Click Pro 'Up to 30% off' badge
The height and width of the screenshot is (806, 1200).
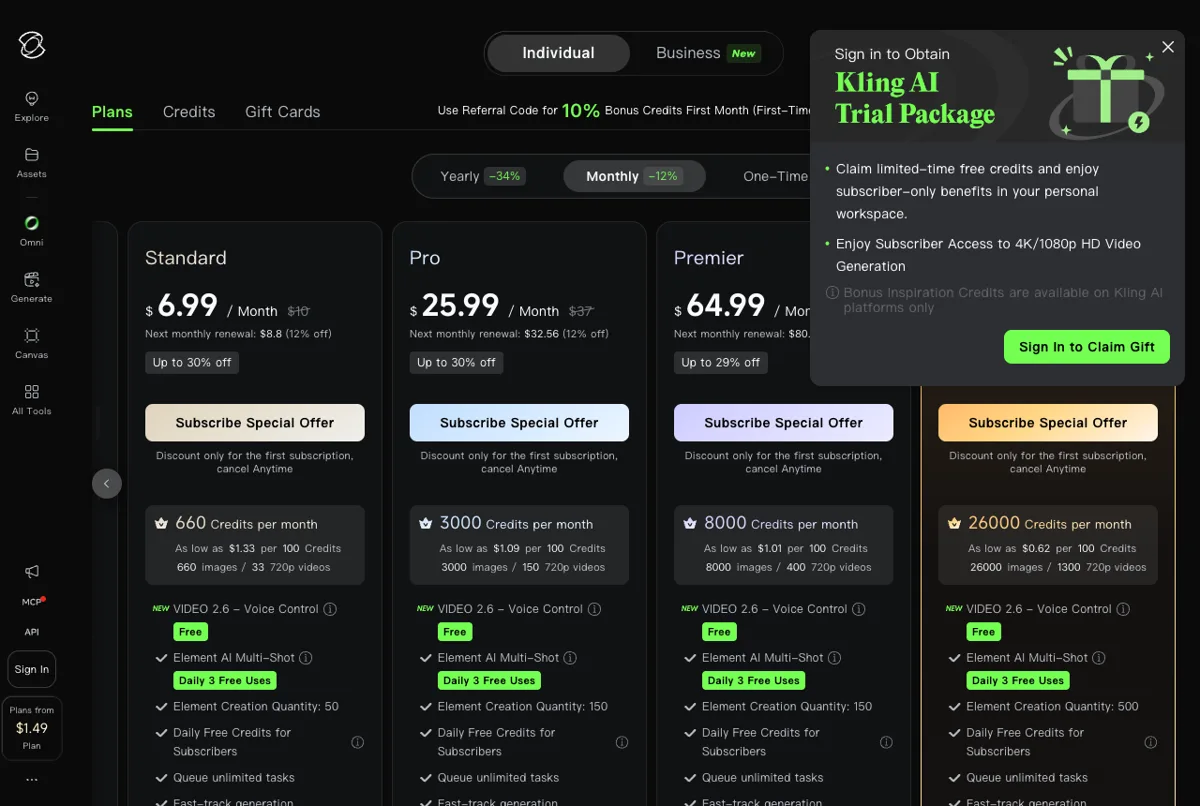pos(456,363)
